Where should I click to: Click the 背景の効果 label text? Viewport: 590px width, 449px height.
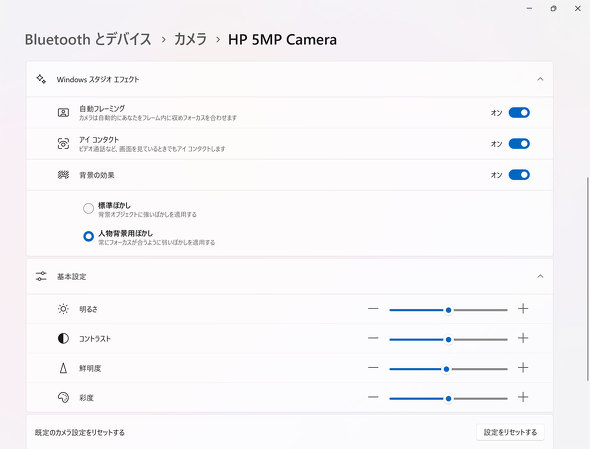(97, 175)
